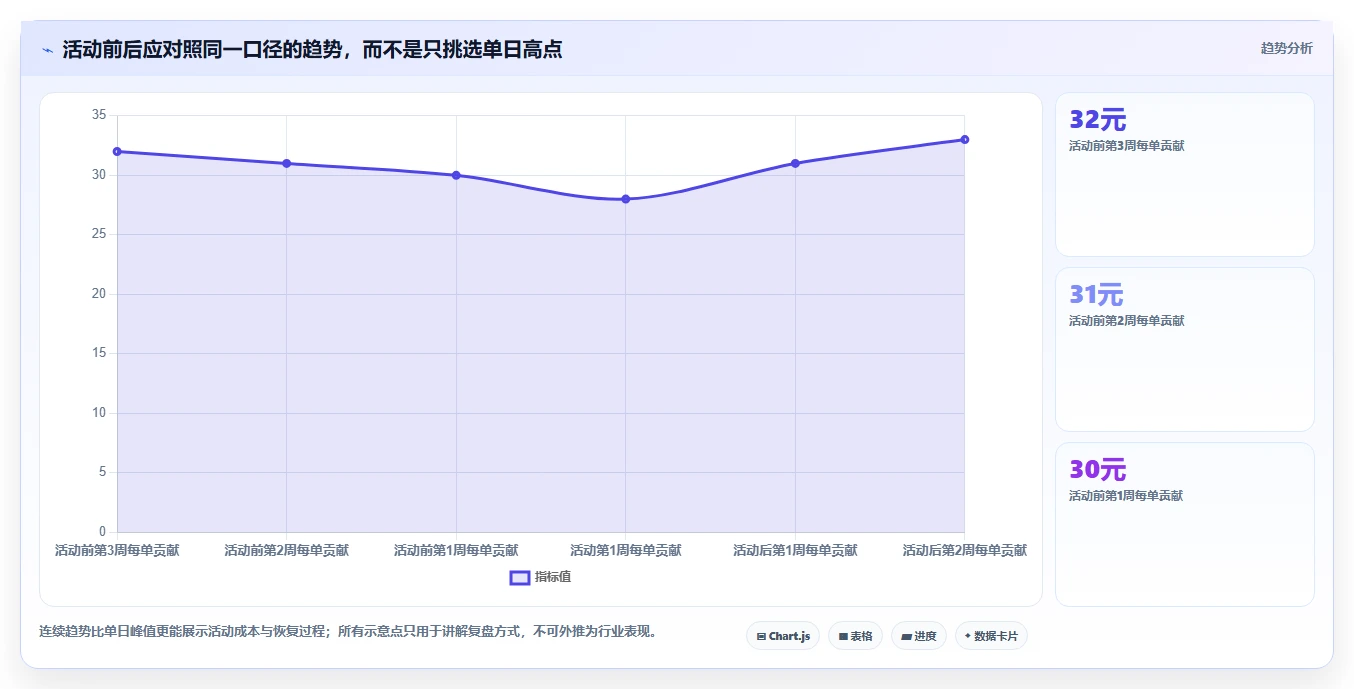Select the 活动第1周每单贡献 data point

point(626,199)
